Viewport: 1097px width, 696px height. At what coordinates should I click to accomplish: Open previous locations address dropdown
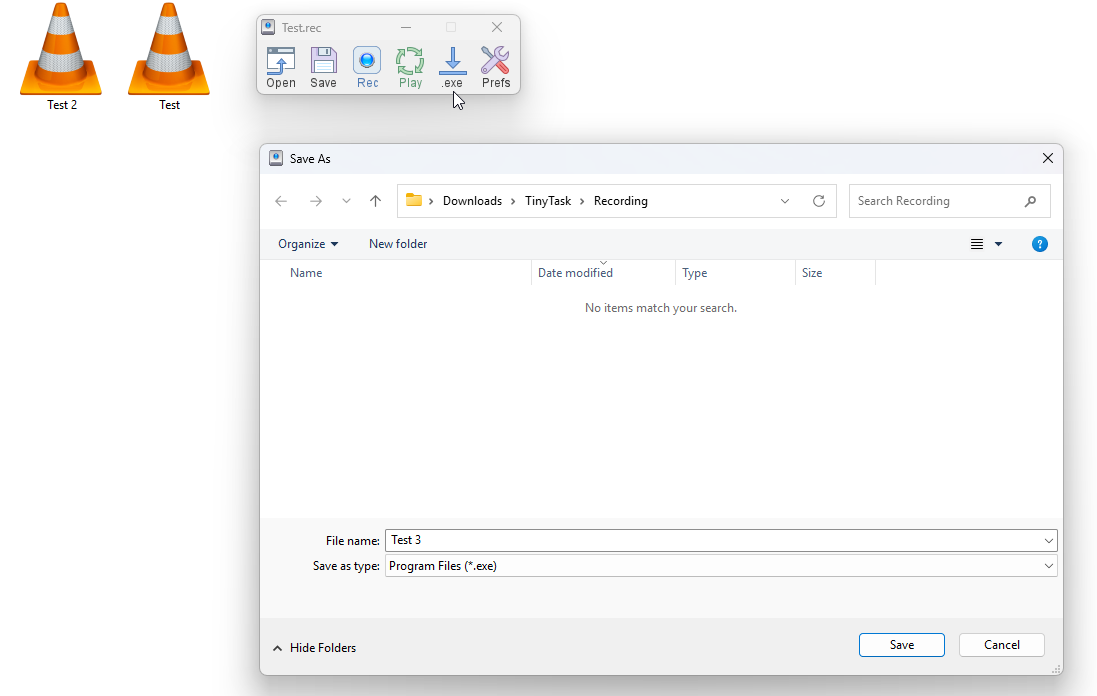click(785, 201)
